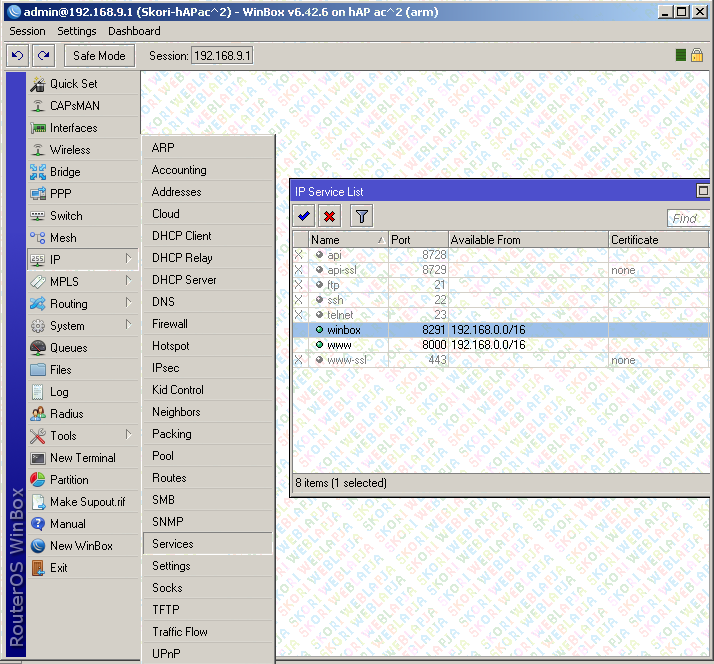Screen dimensions: 714x664
Task: Open the Session menu in menu bar
Action: click(x=27, y=32)
